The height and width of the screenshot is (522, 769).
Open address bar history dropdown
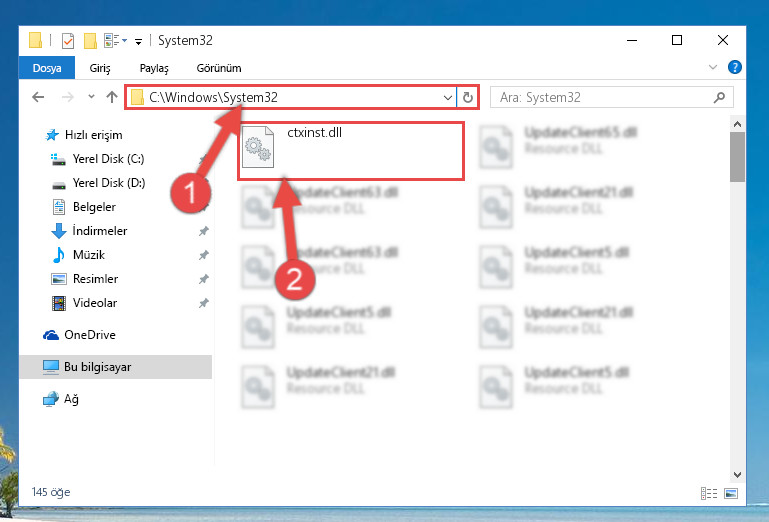(x=448, y=97)
